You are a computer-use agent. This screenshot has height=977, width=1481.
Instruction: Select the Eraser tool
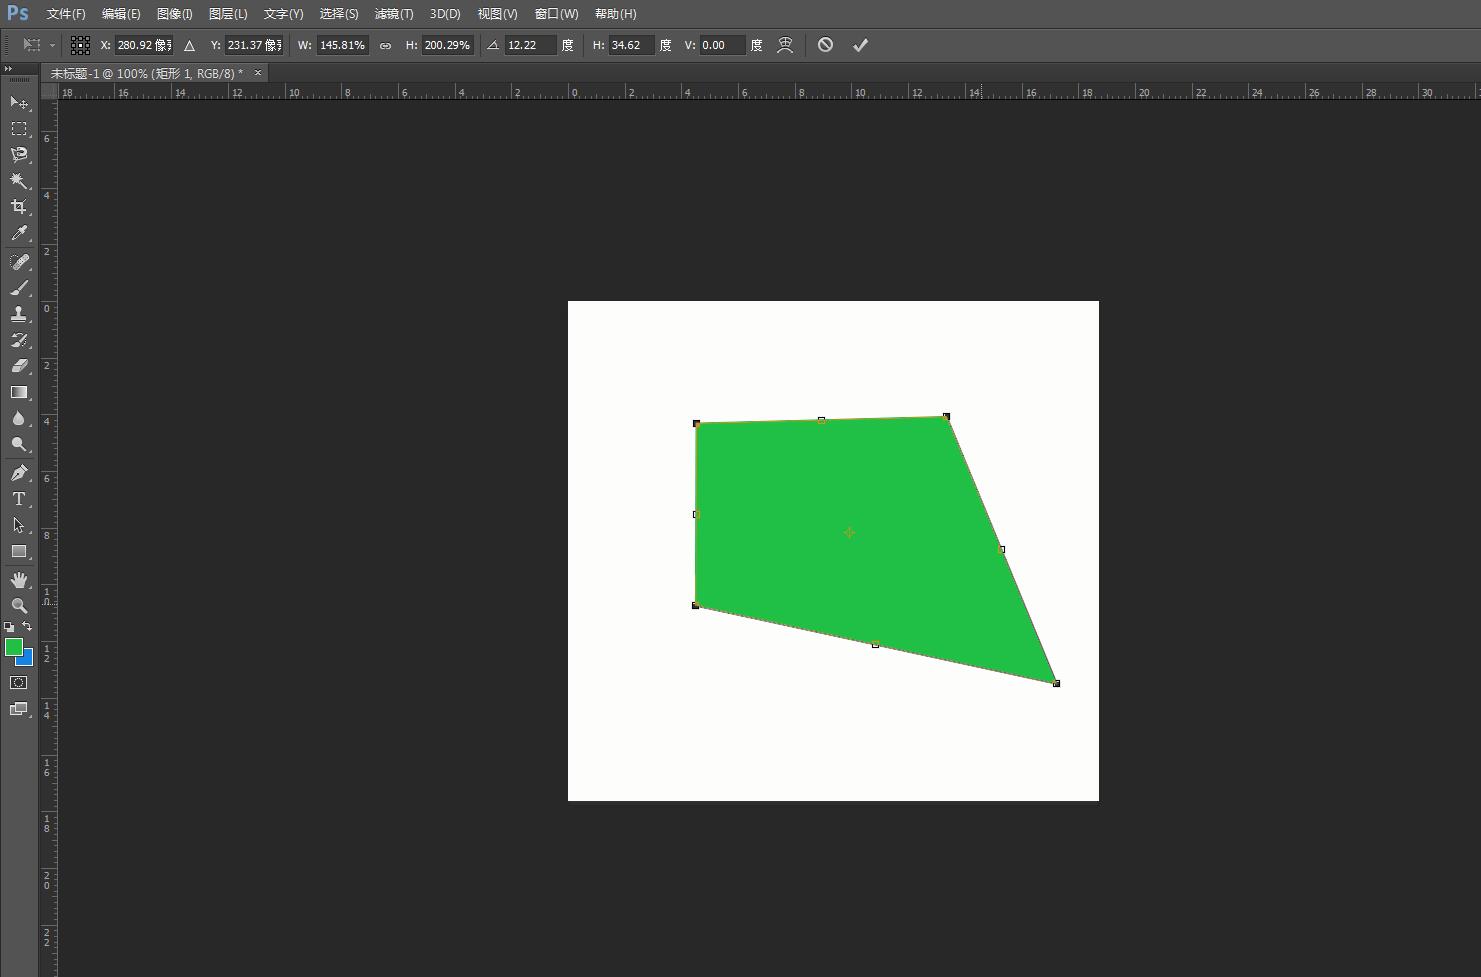pos(19,366)
